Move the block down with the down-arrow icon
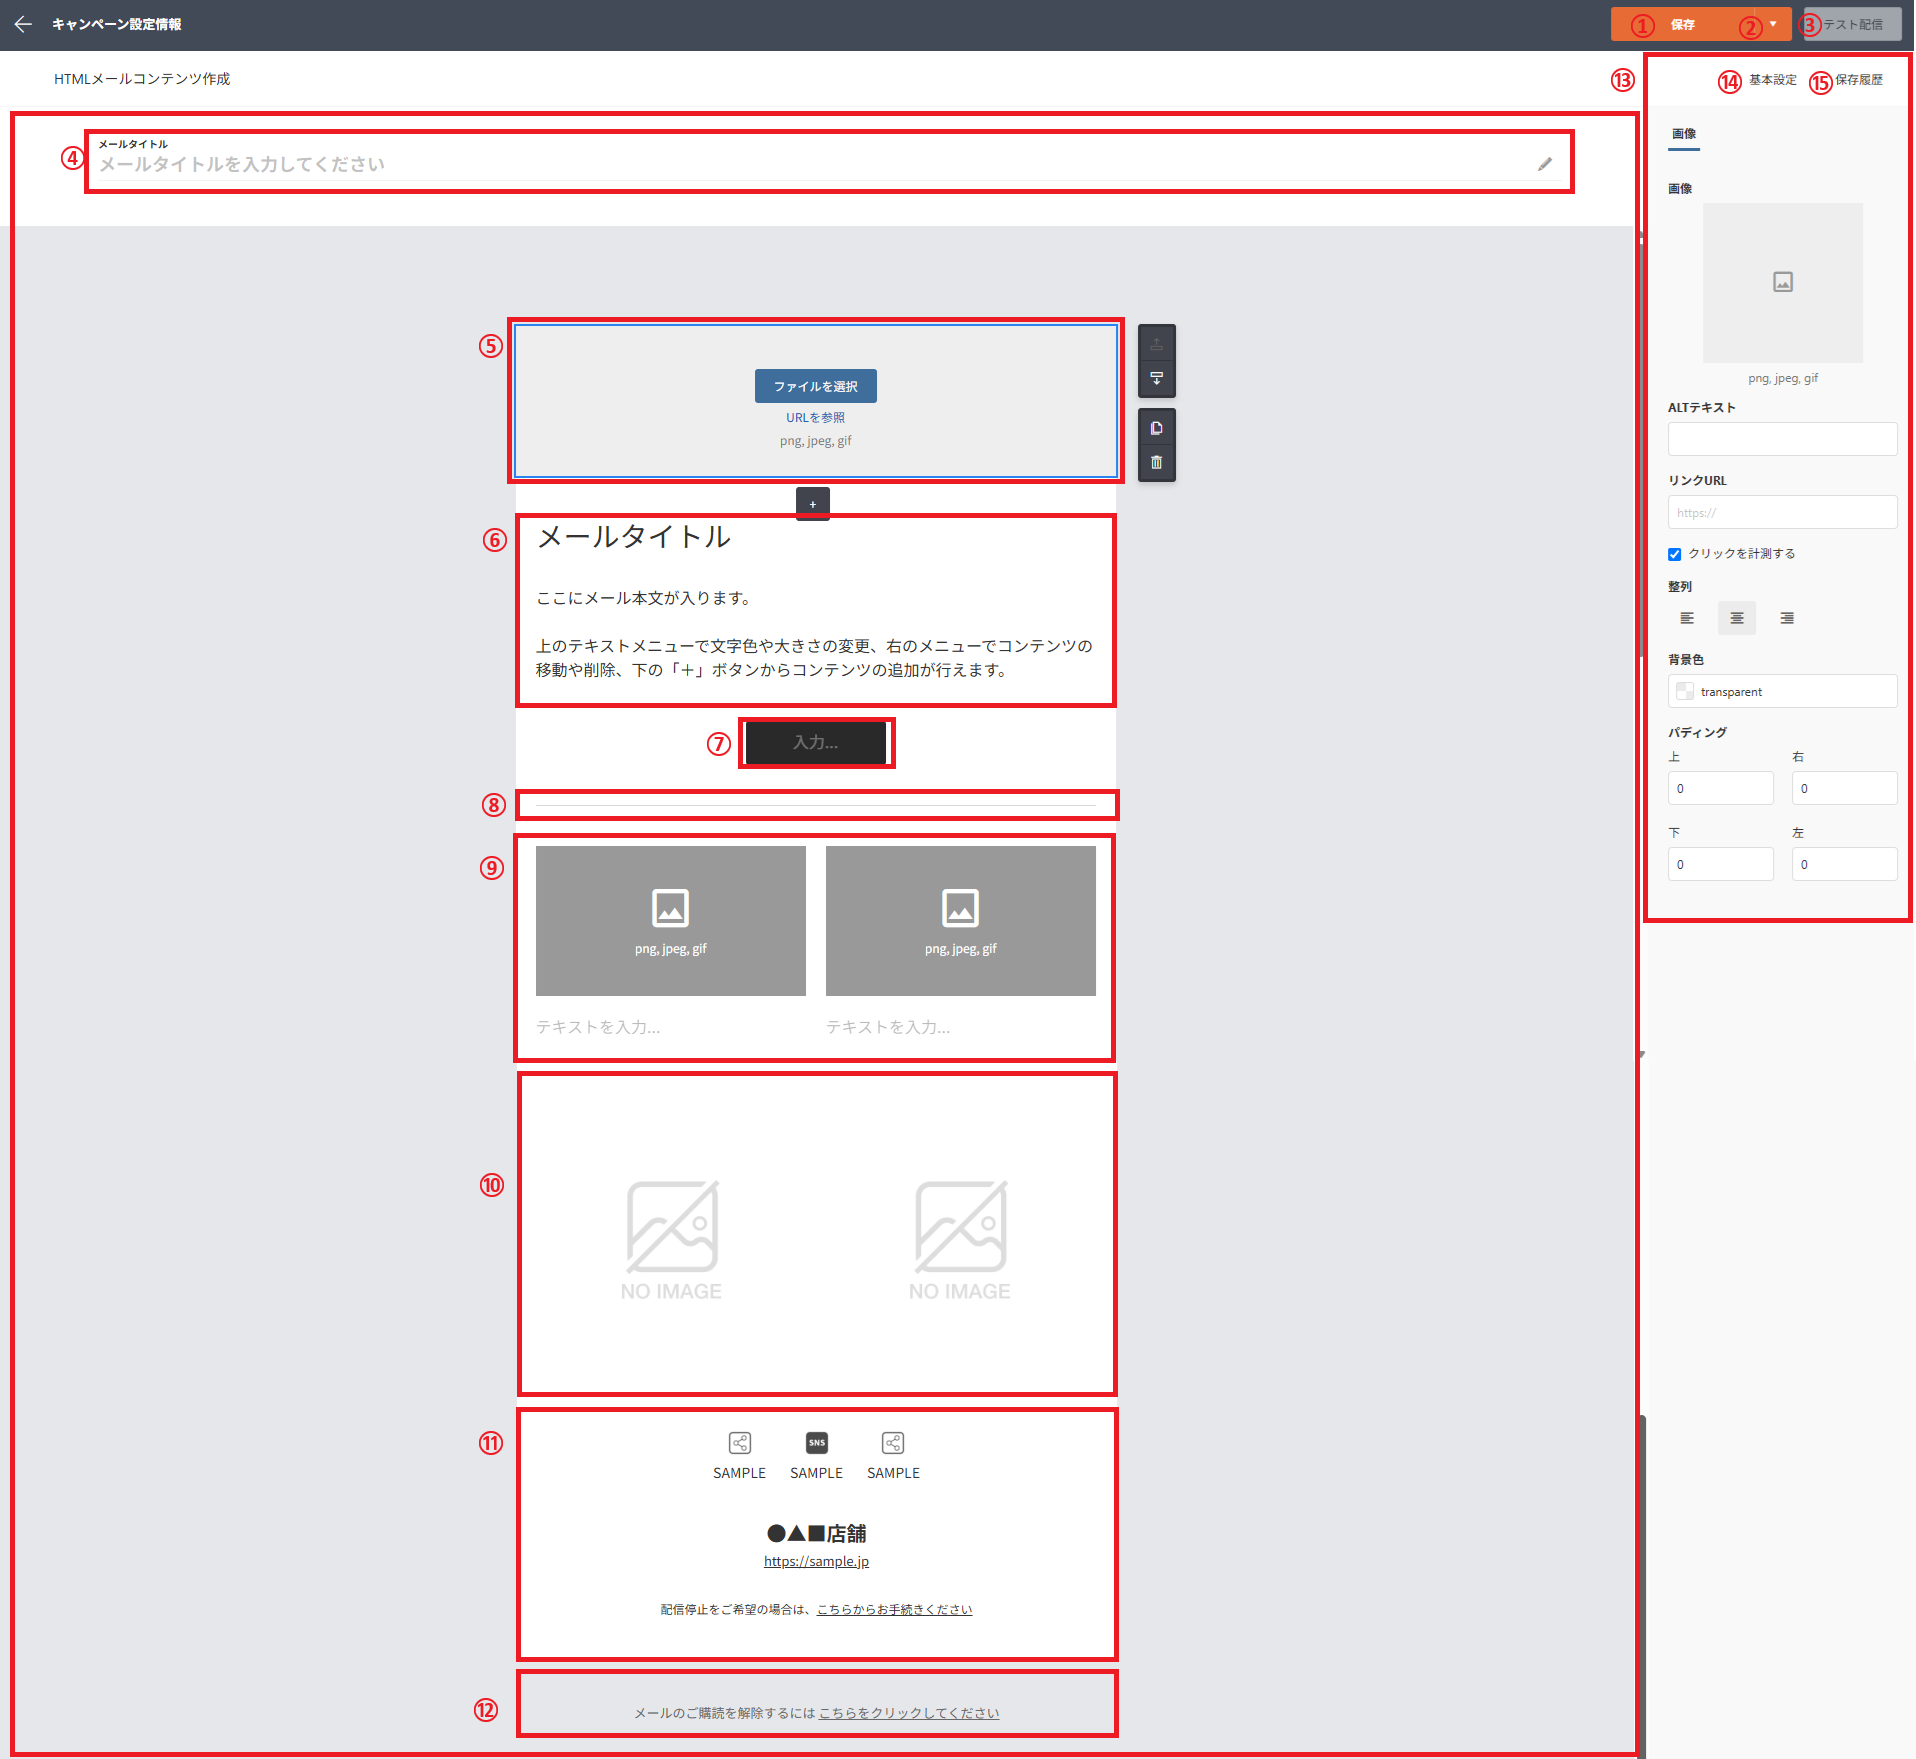The height and width of the screenshot is (1759, 1916). 1157,378
